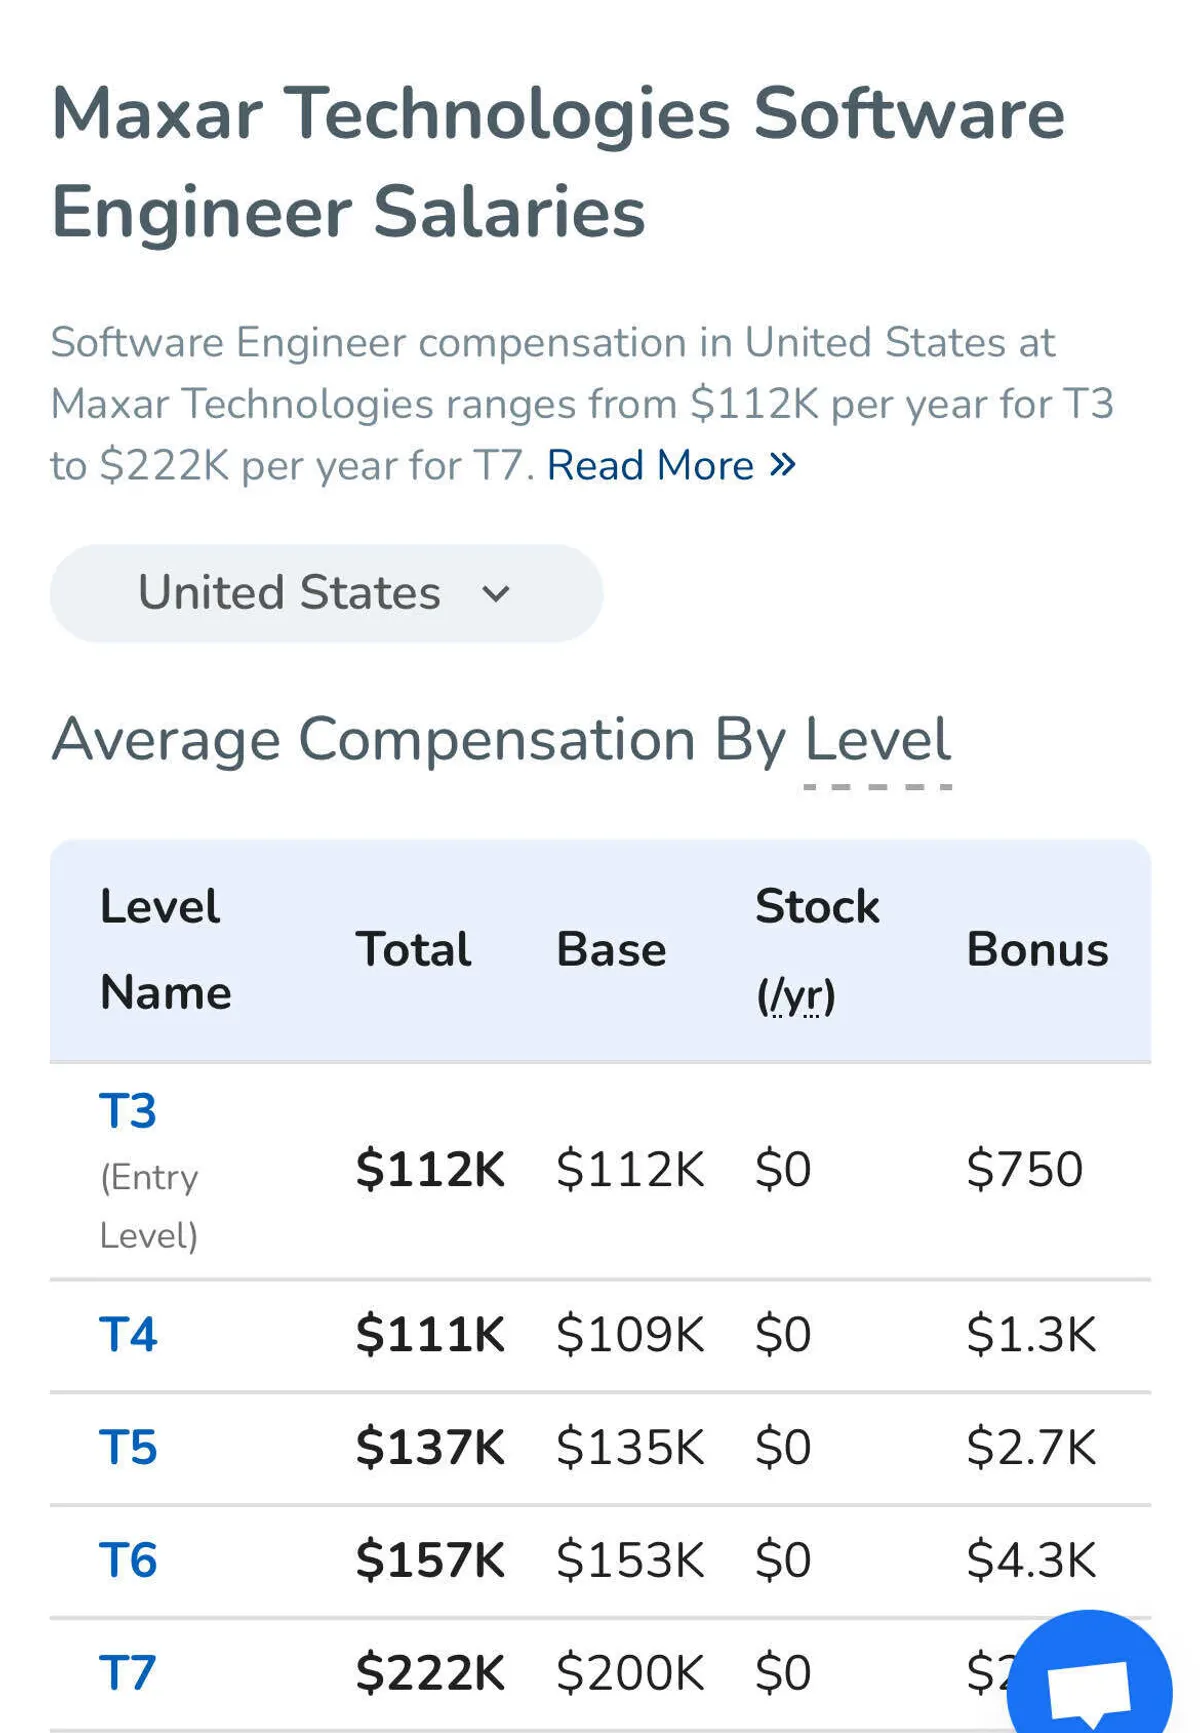Click the double-arrow after Read More
1200x1733 pixels.
point(783,465)
